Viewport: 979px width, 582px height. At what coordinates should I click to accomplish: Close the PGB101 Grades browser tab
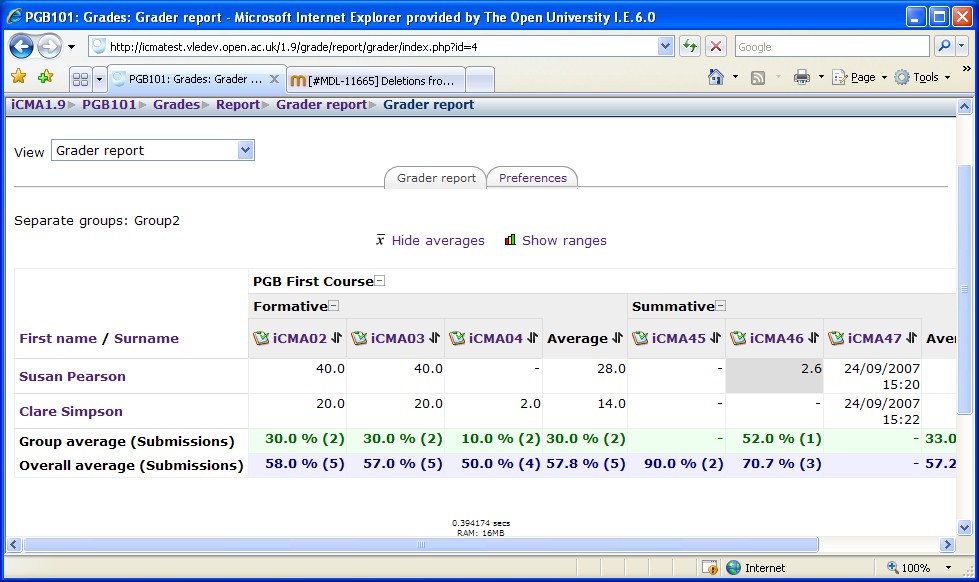[274, 79]
